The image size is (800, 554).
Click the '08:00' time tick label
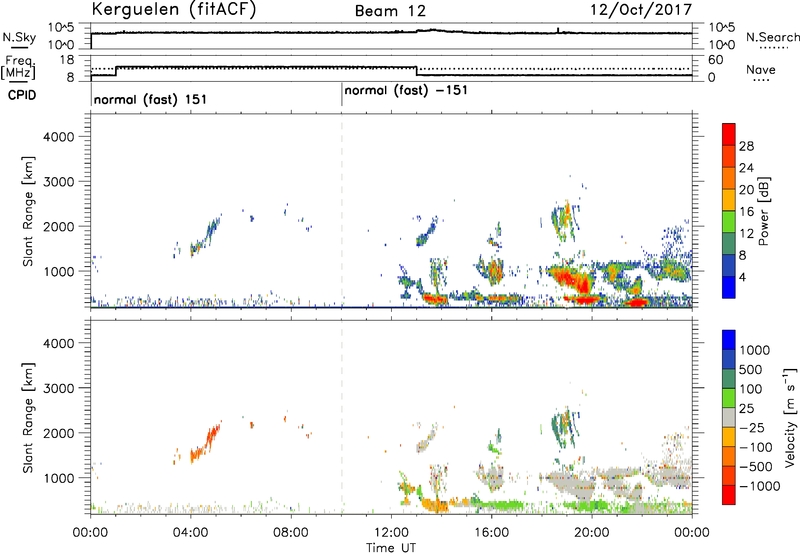291,533
